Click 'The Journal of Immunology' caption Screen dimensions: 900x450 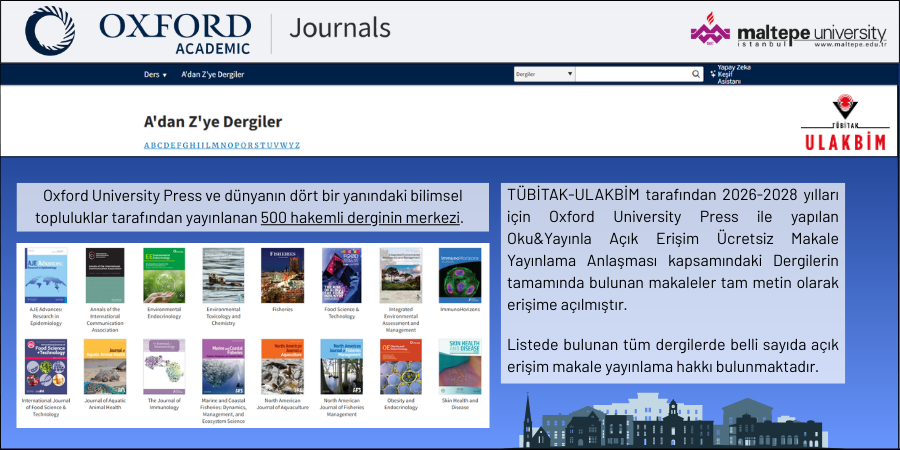(x=164, y=404)
